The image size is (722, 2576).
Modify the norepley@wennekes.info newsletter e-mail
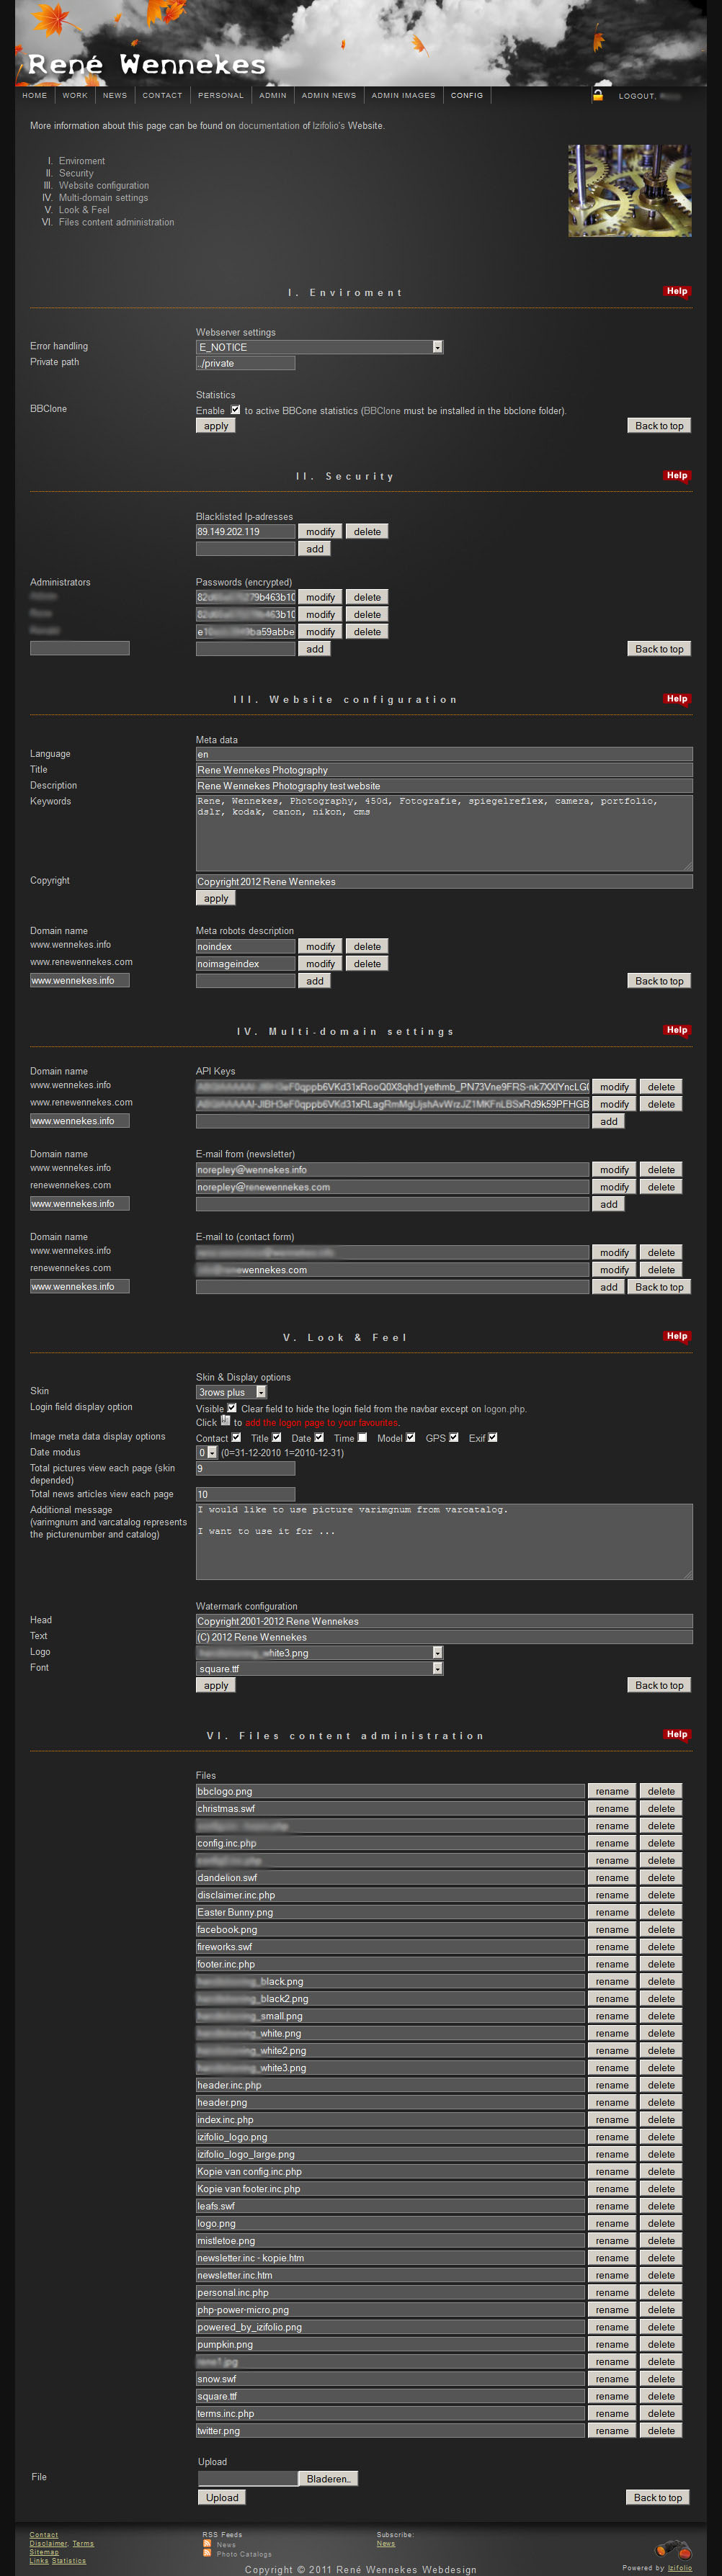coord(614,1170)
